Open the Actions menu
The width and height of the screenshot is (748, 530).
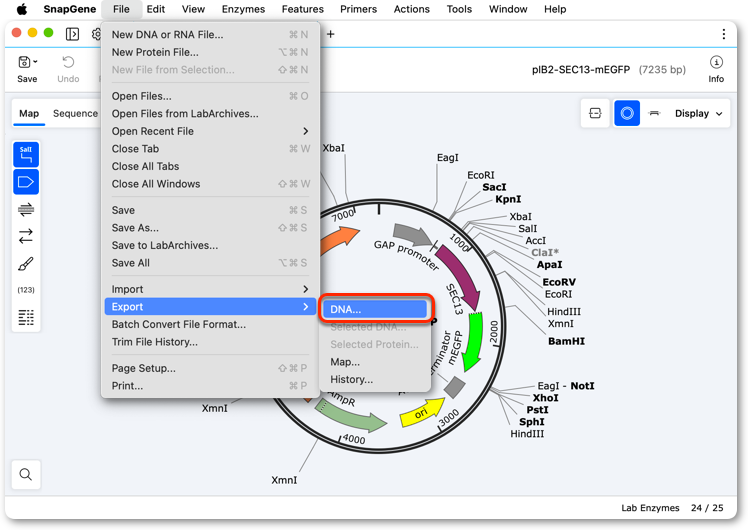tap(411, 9)
